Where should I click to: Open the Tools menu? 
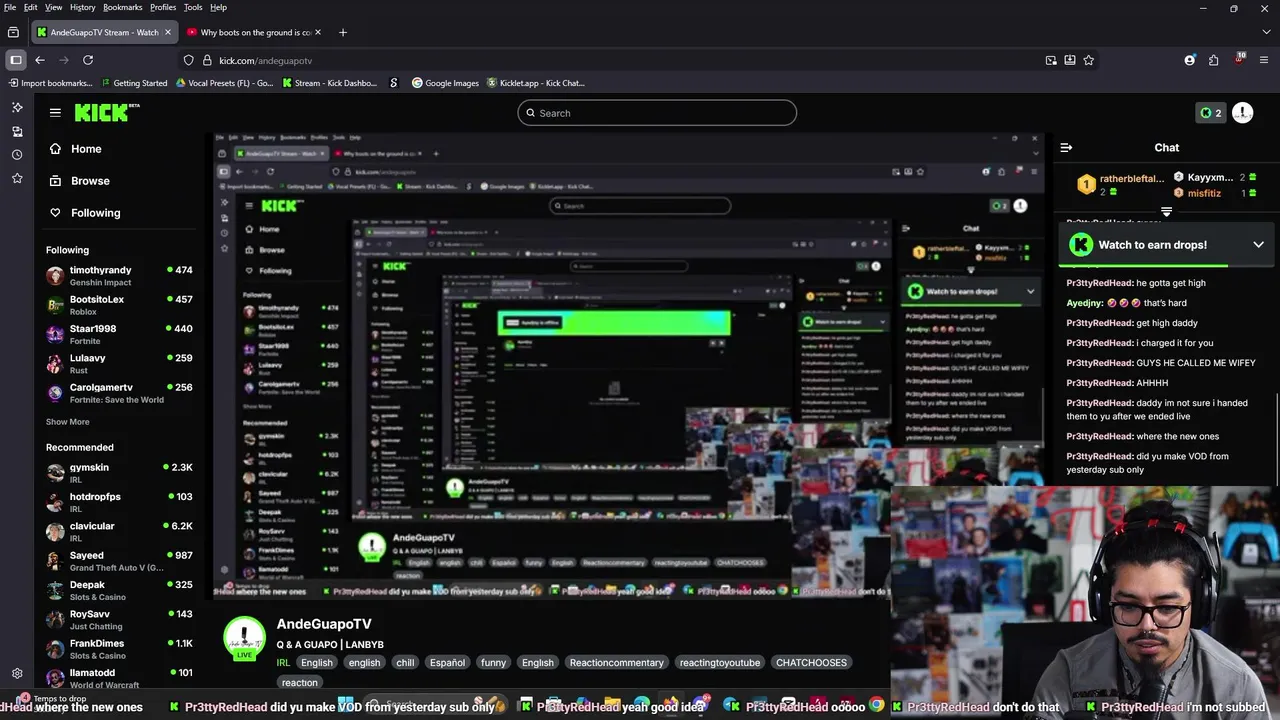tap(193, 7)
